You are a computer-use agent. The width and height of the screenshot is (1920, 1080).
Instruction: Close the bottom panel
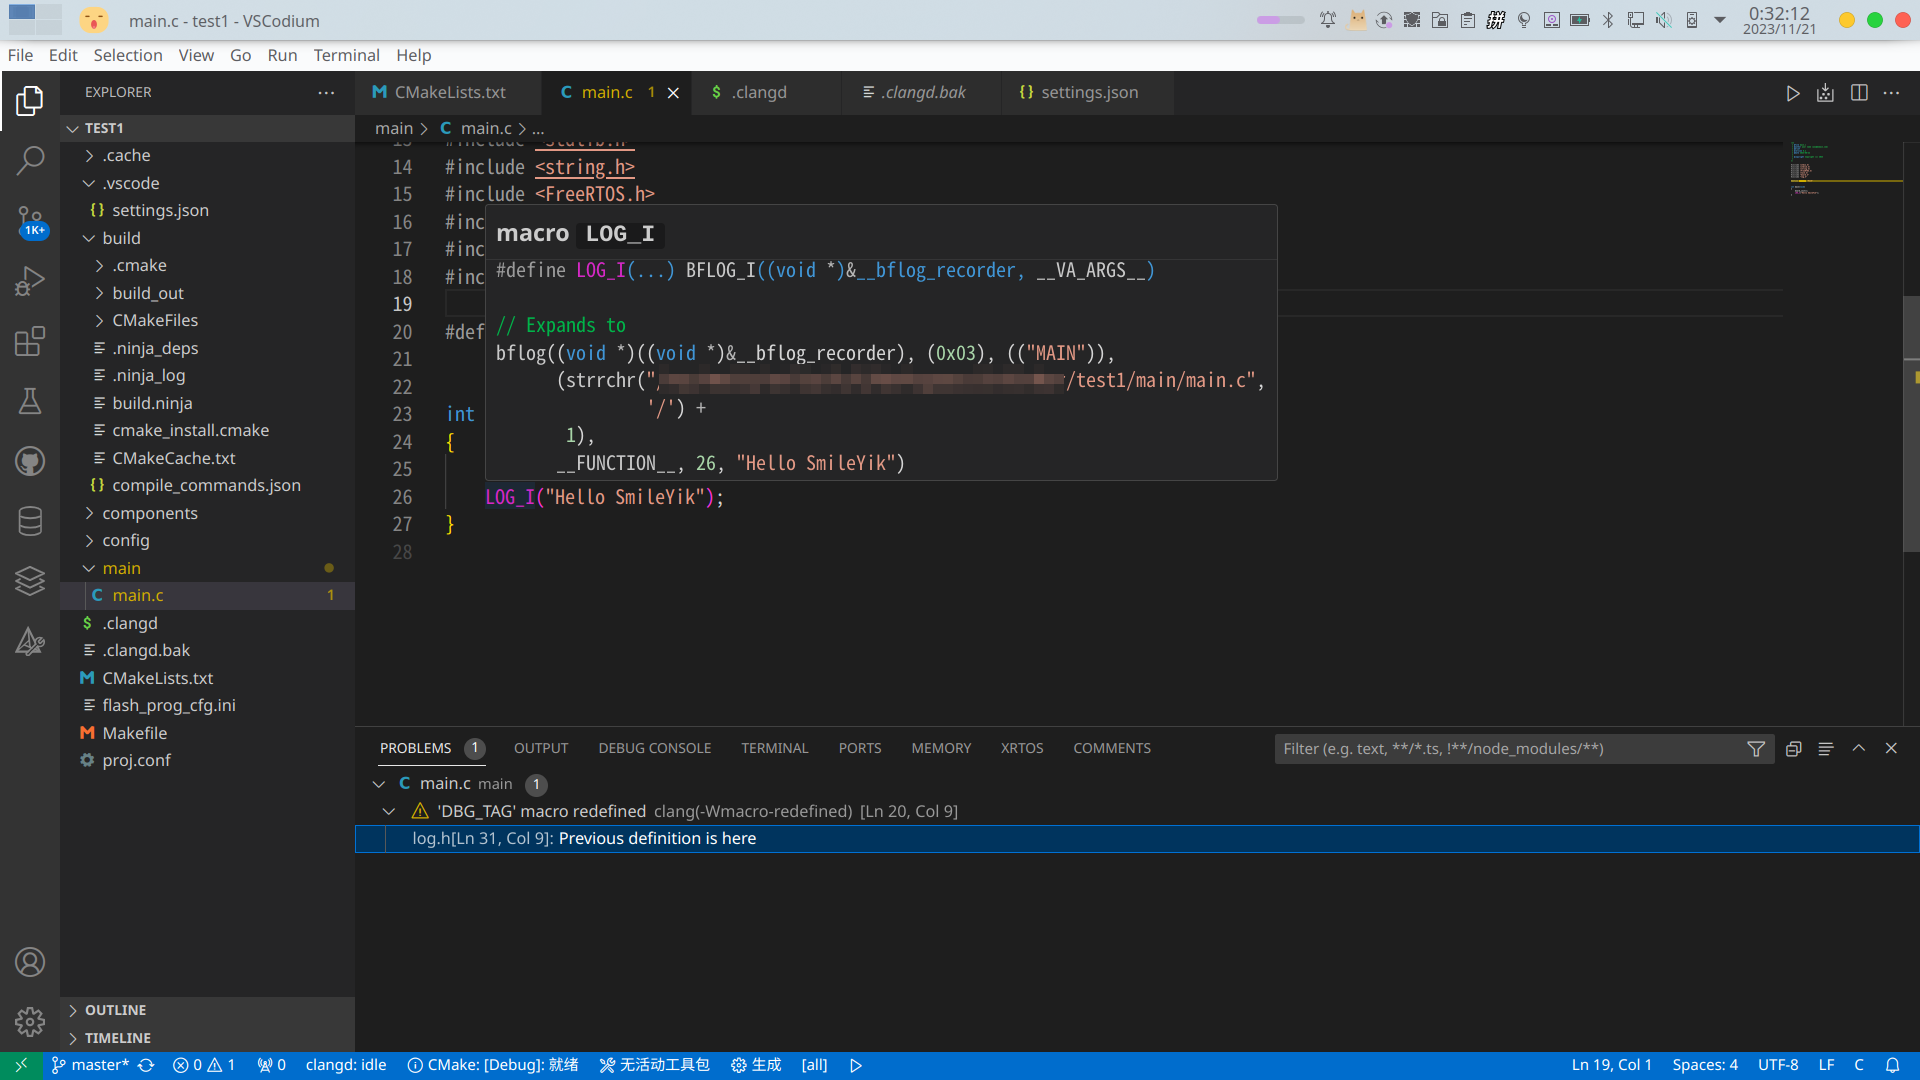pyautogui.click(x=1891, y=749)
